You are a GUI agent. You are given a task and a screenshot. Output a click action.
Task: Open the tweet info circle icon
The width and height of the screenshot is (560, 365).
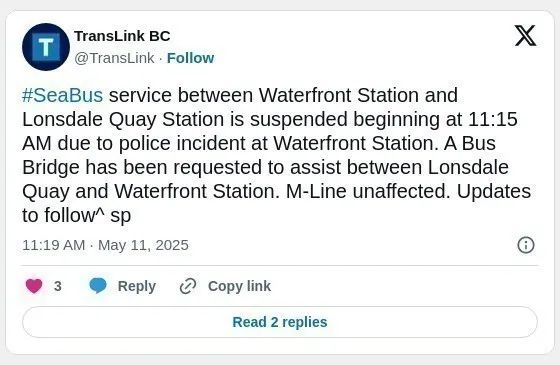(526, 245)
